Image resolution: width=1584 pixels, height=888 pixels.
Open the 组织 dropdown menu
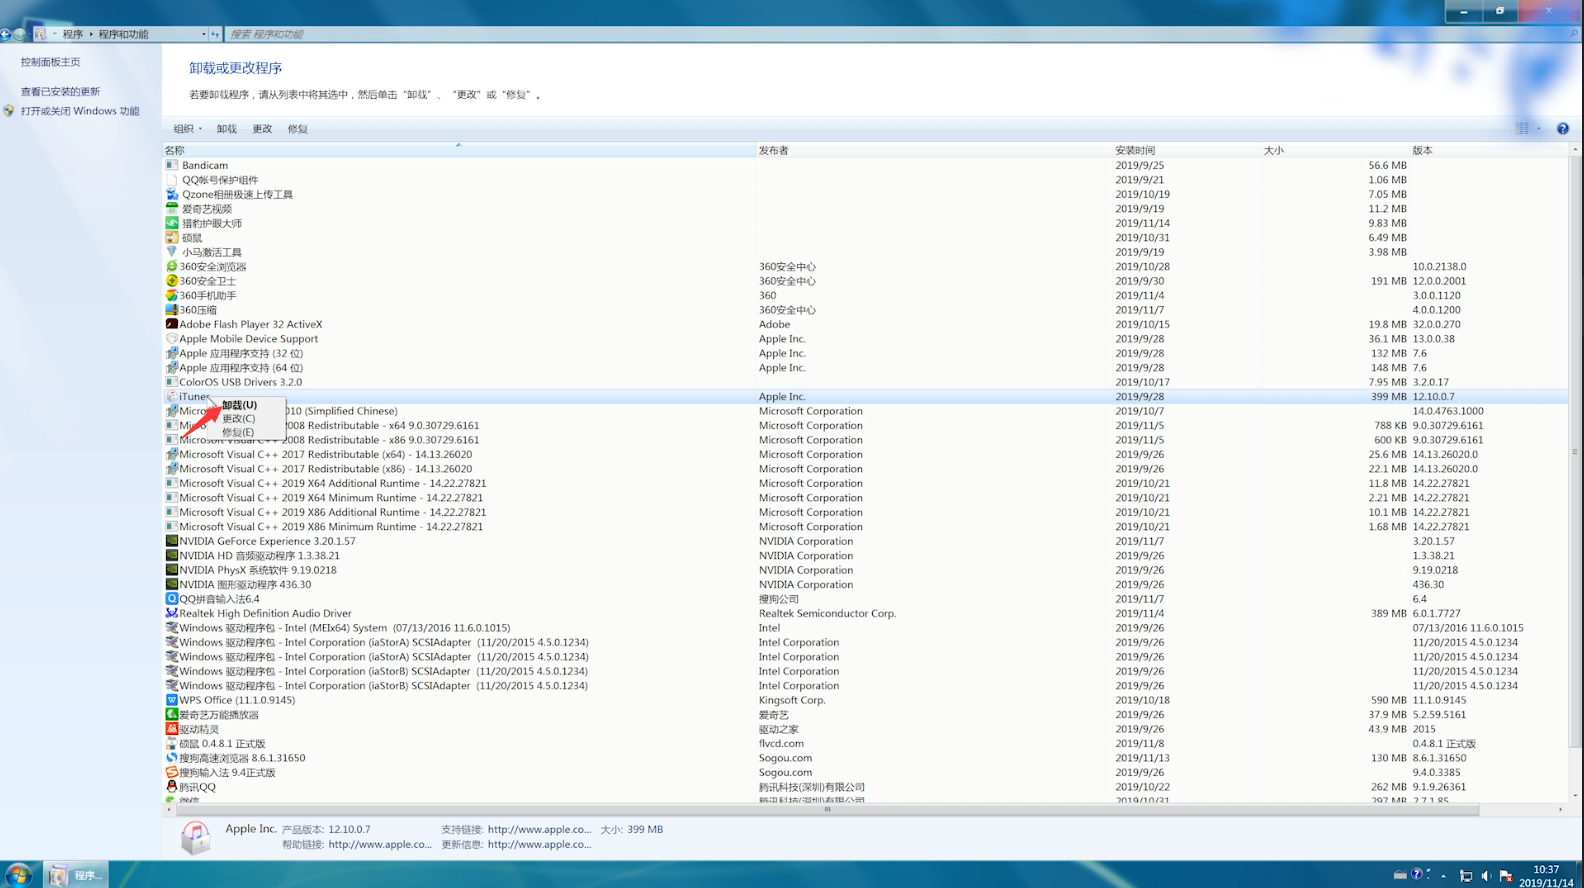187,129
